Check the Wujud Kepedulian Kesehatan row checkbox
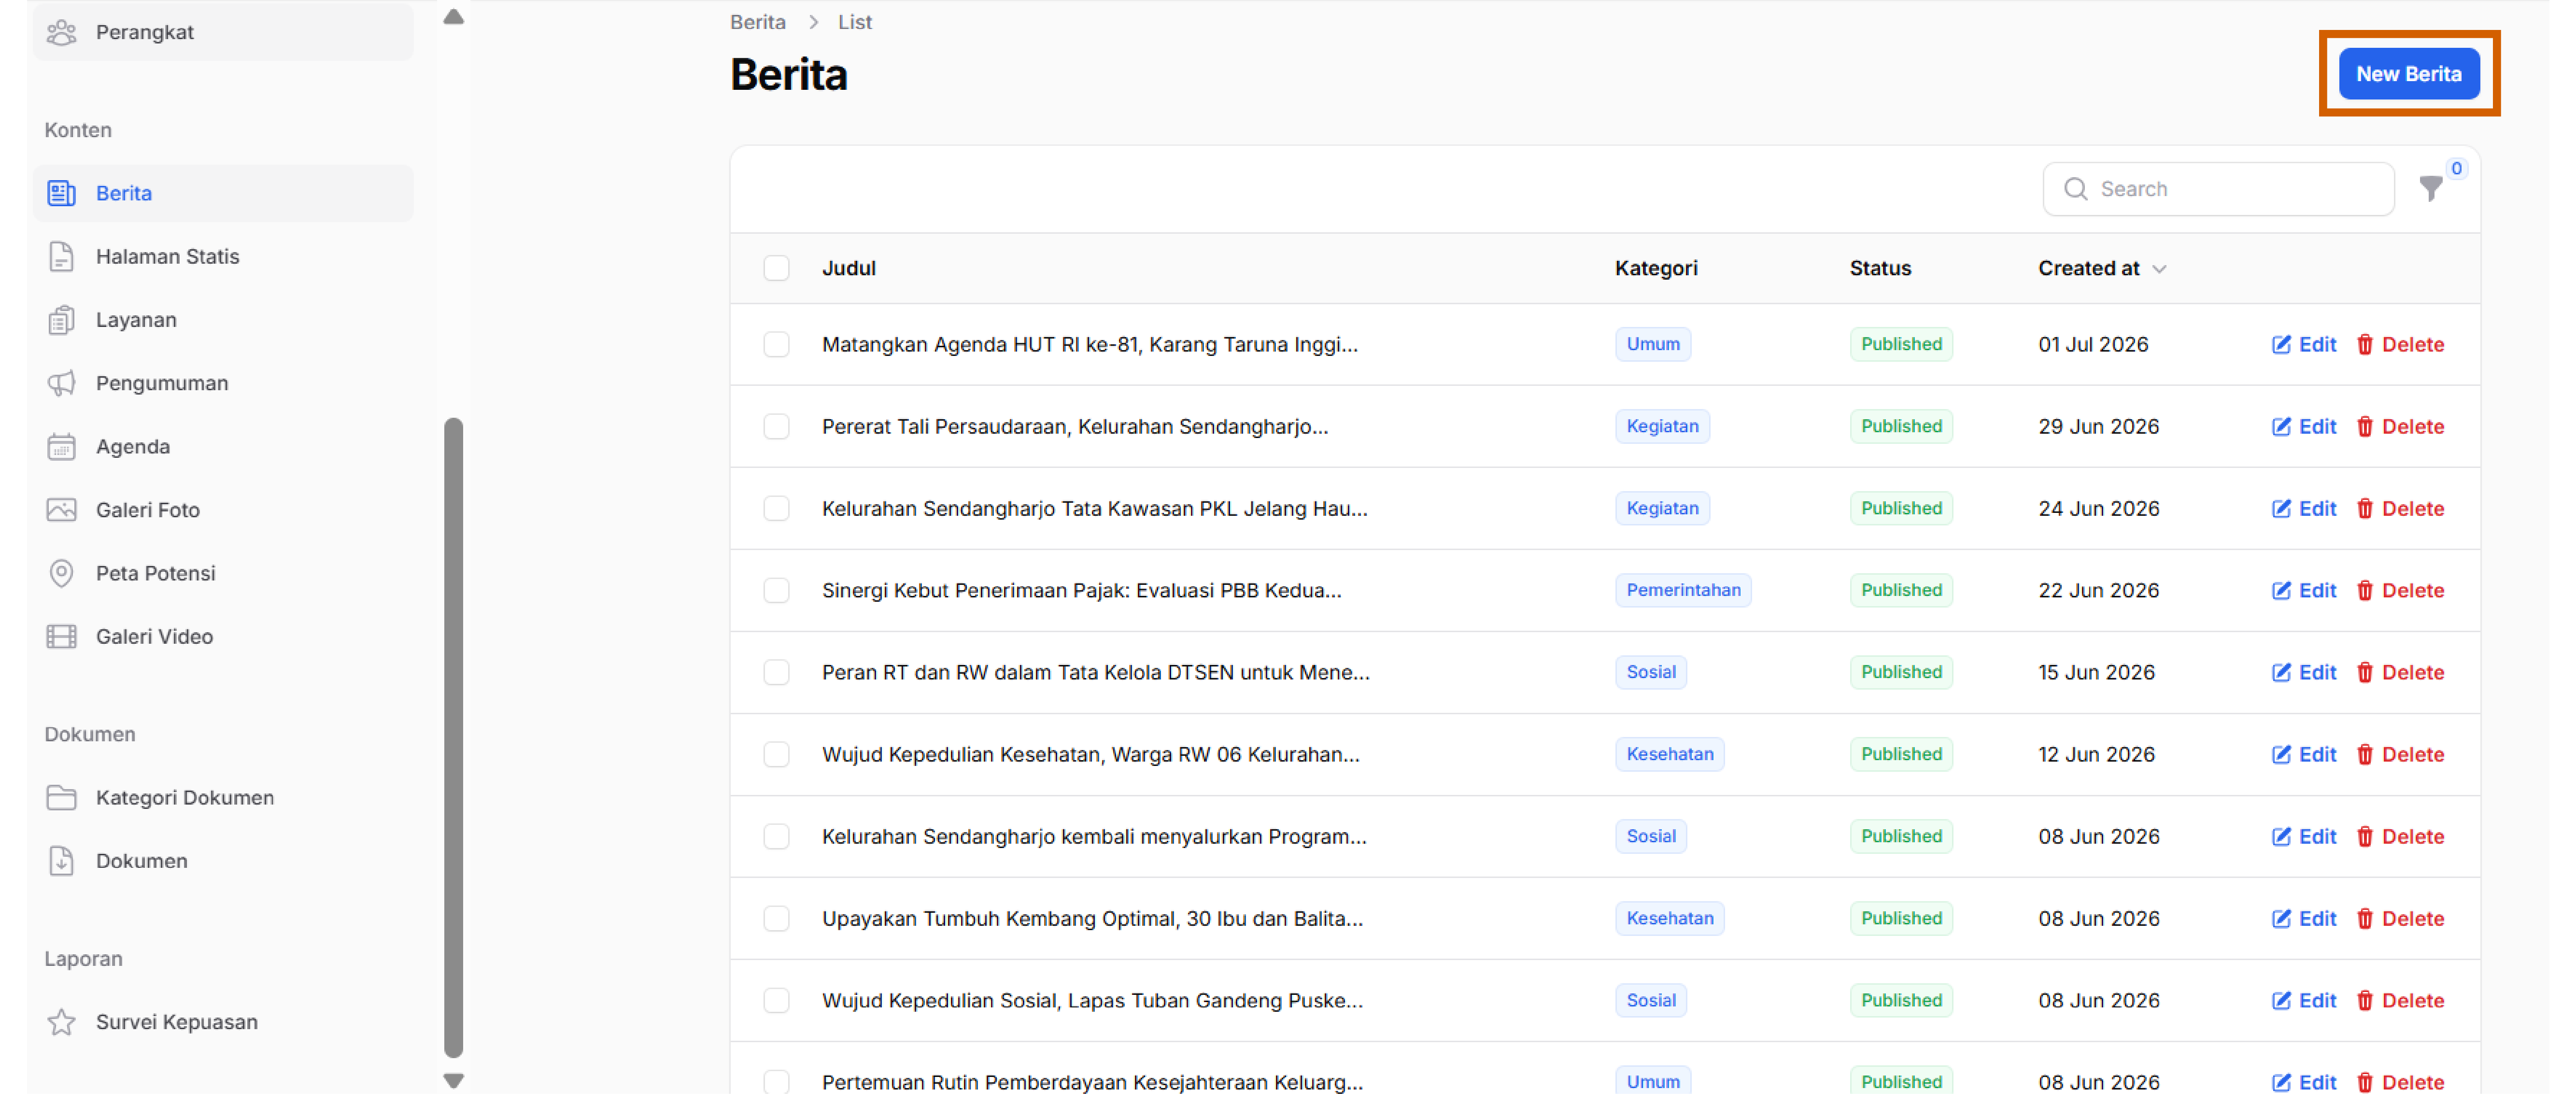This screenshot has width=2576, height=1118. coord(776,754)
